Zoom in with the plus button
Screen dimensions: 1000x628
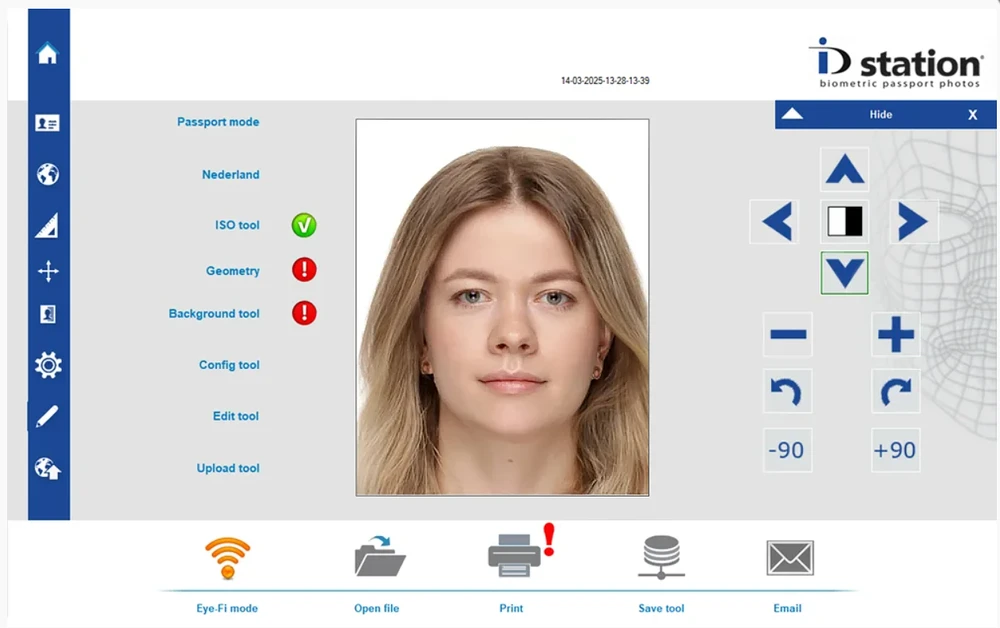point(895,335)
